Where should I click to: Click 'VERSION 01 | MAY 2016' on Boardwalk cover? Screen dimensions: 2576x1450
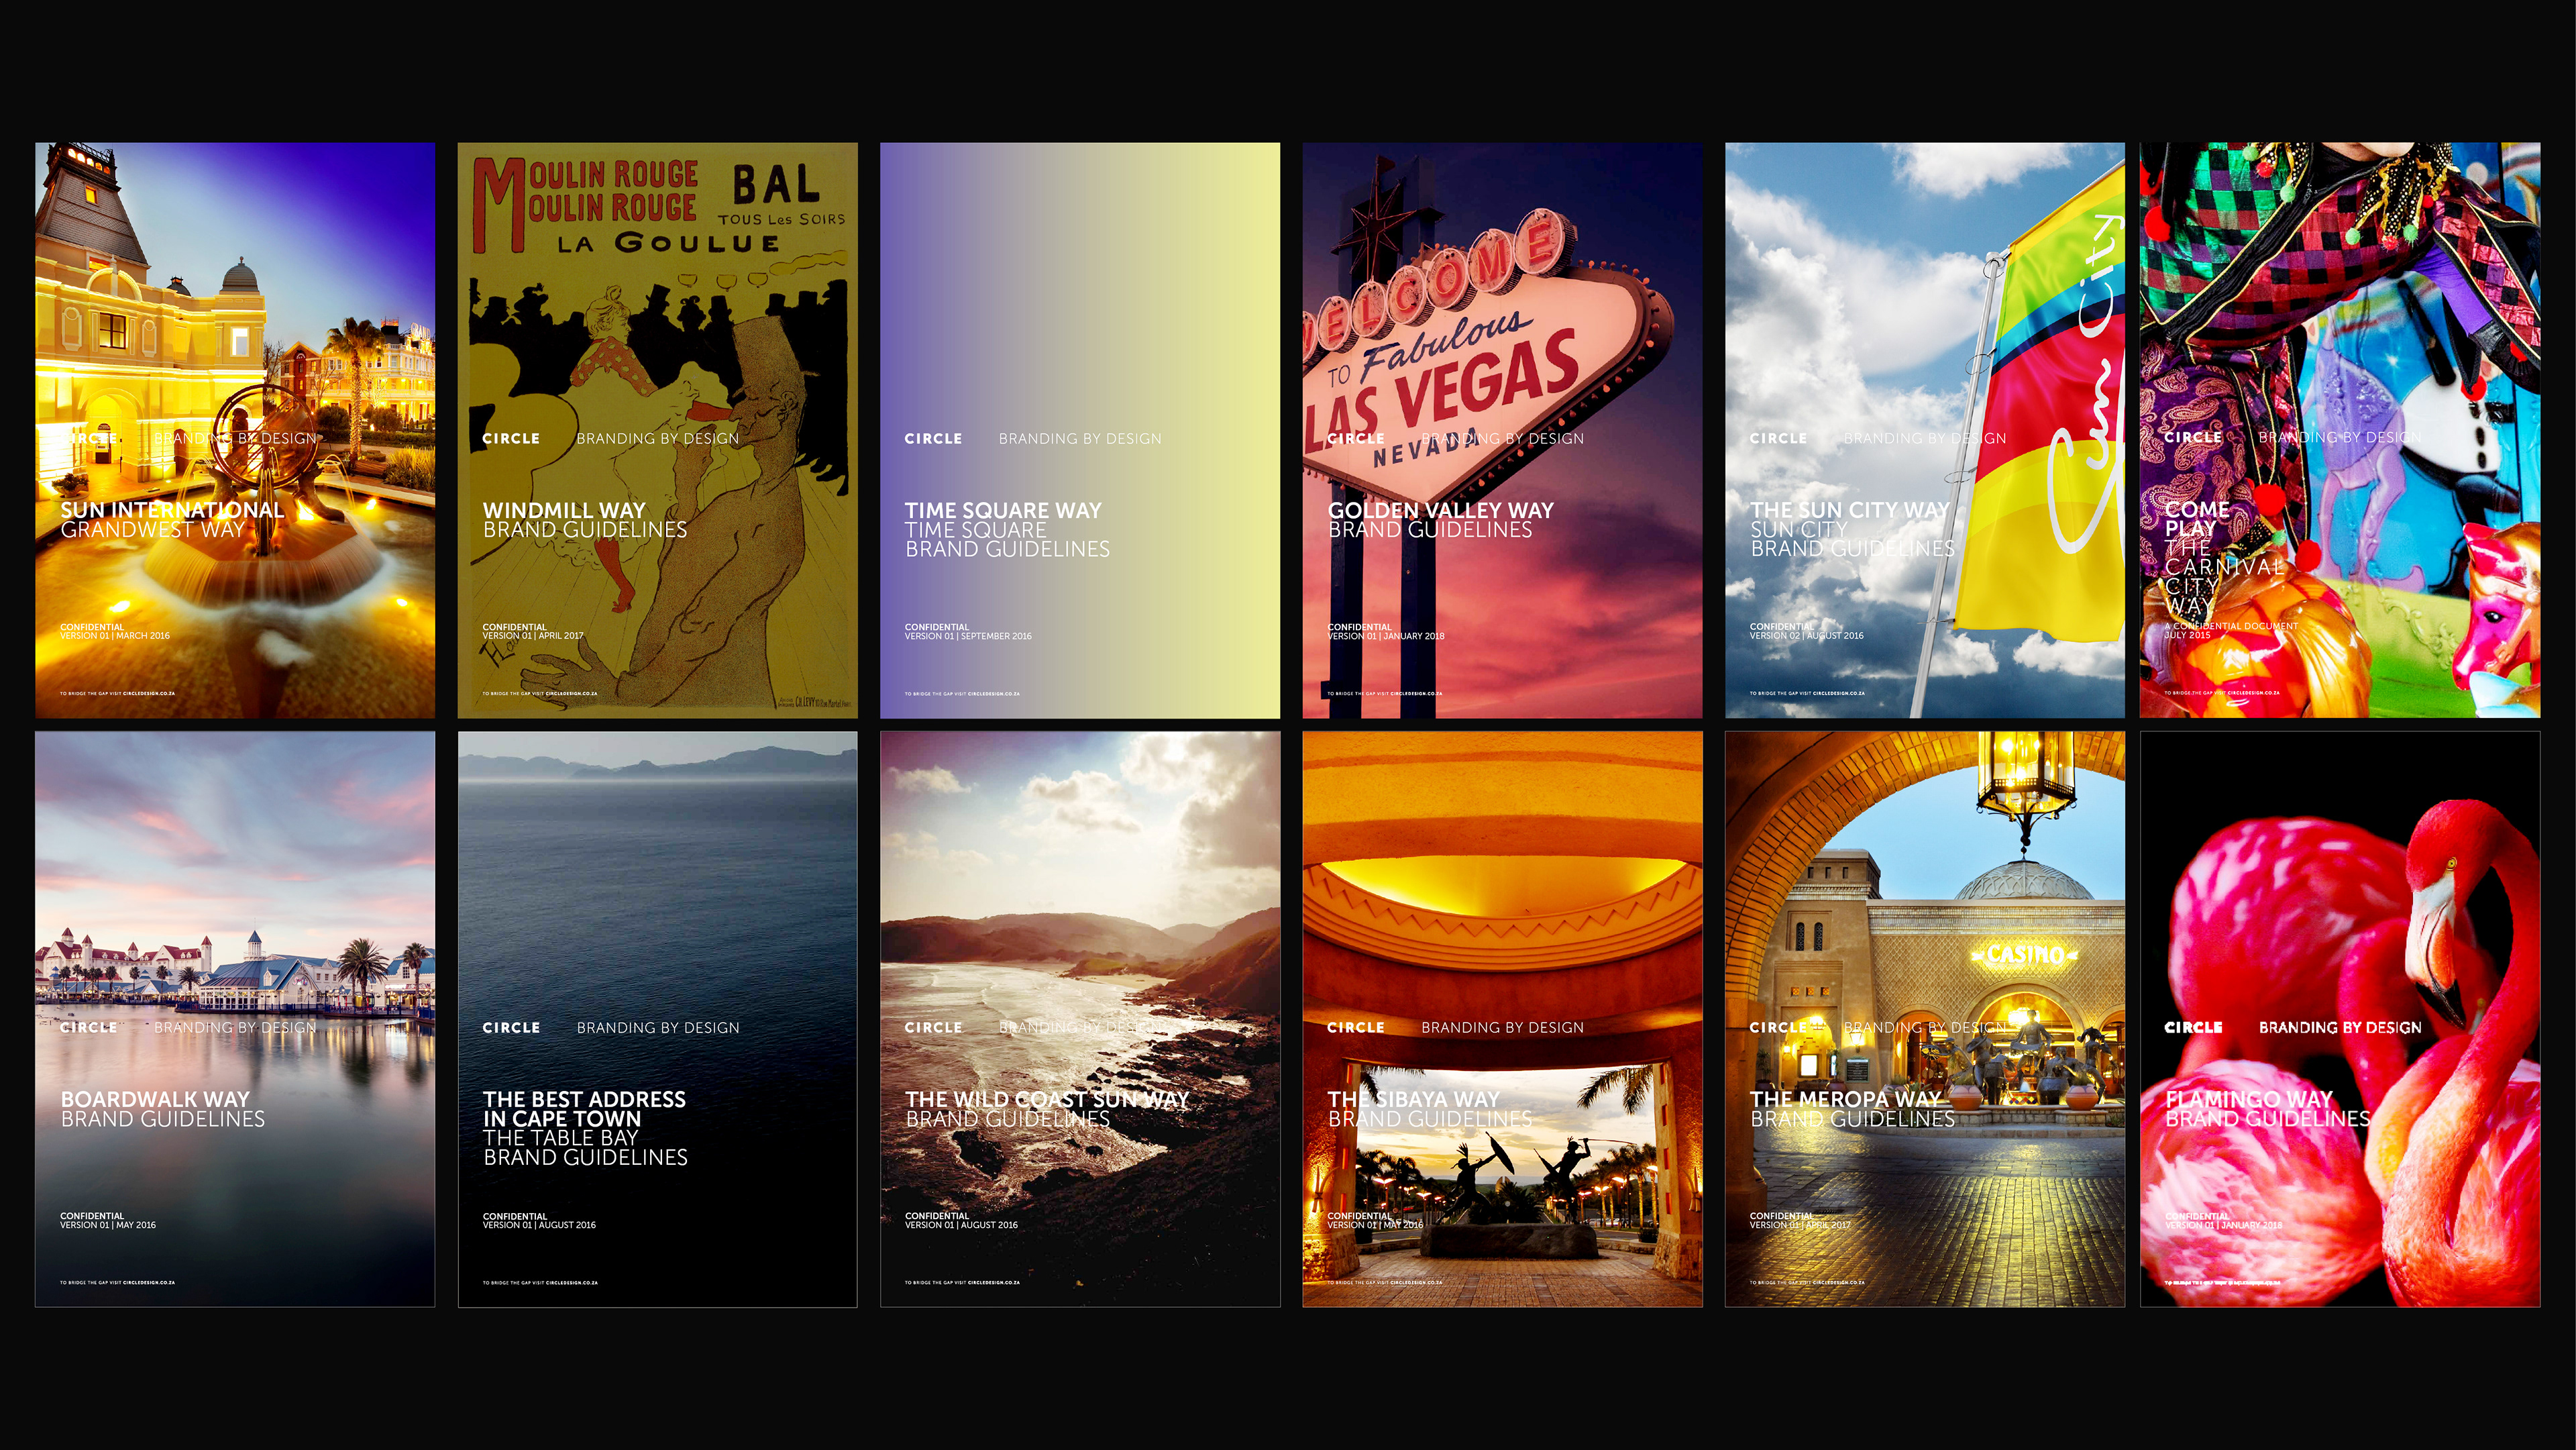(x=108, y=1225)
